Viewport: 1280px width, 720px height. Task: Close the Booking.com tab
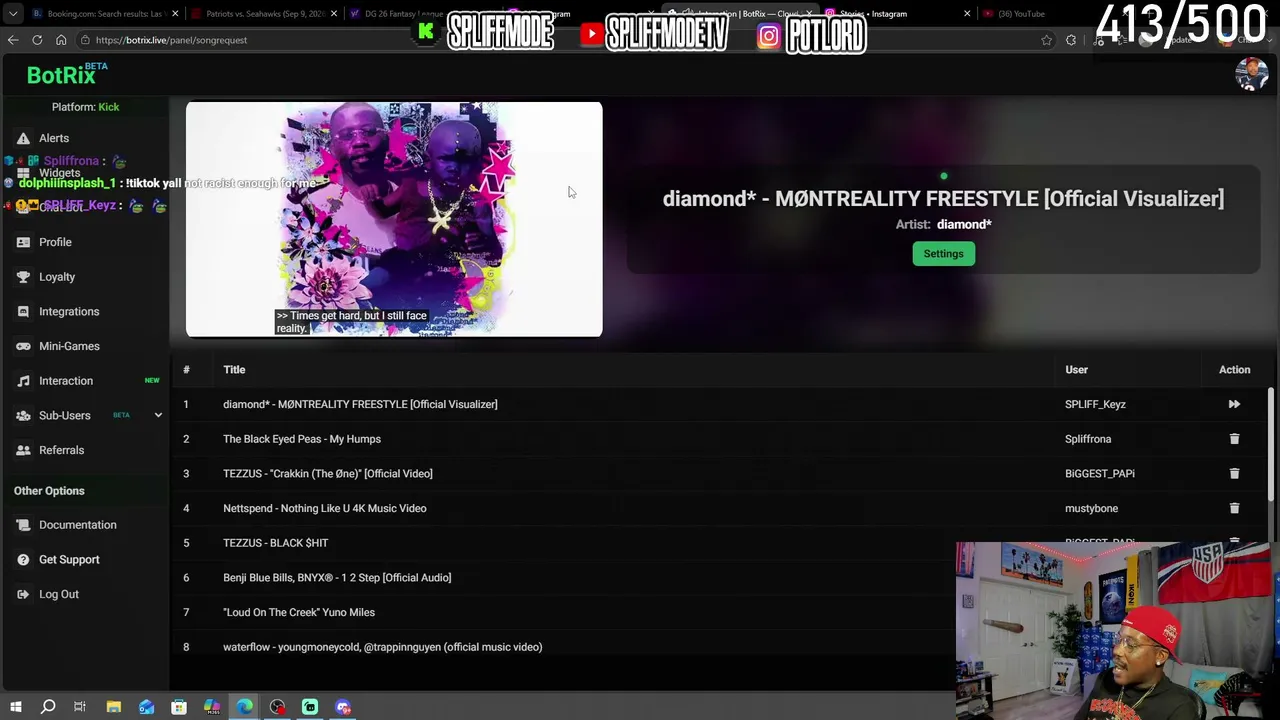[x=175, y=14]
